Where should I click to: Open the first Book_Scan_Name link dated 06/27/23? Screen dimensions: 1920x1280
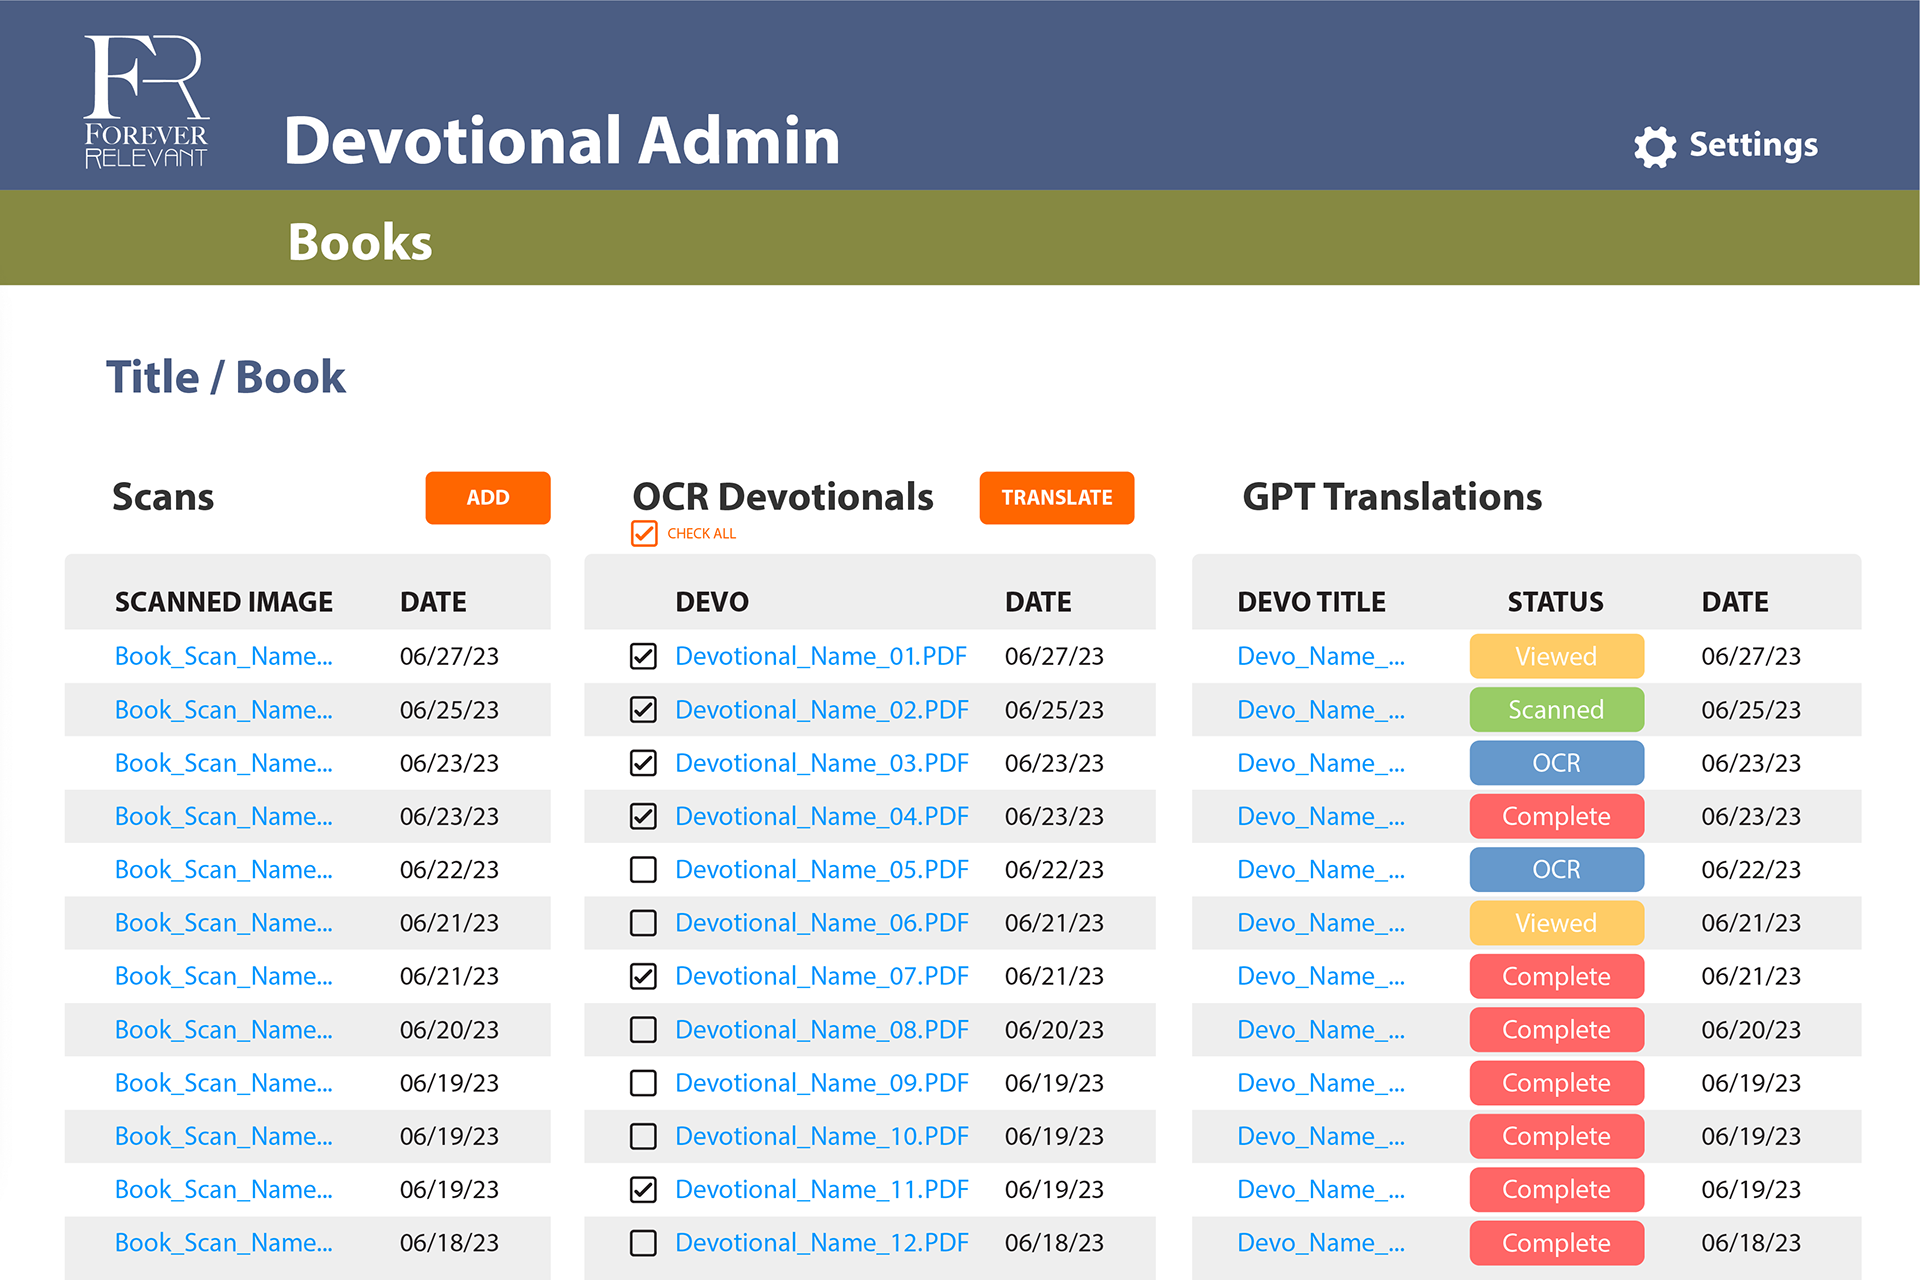[x=223, y=657]
